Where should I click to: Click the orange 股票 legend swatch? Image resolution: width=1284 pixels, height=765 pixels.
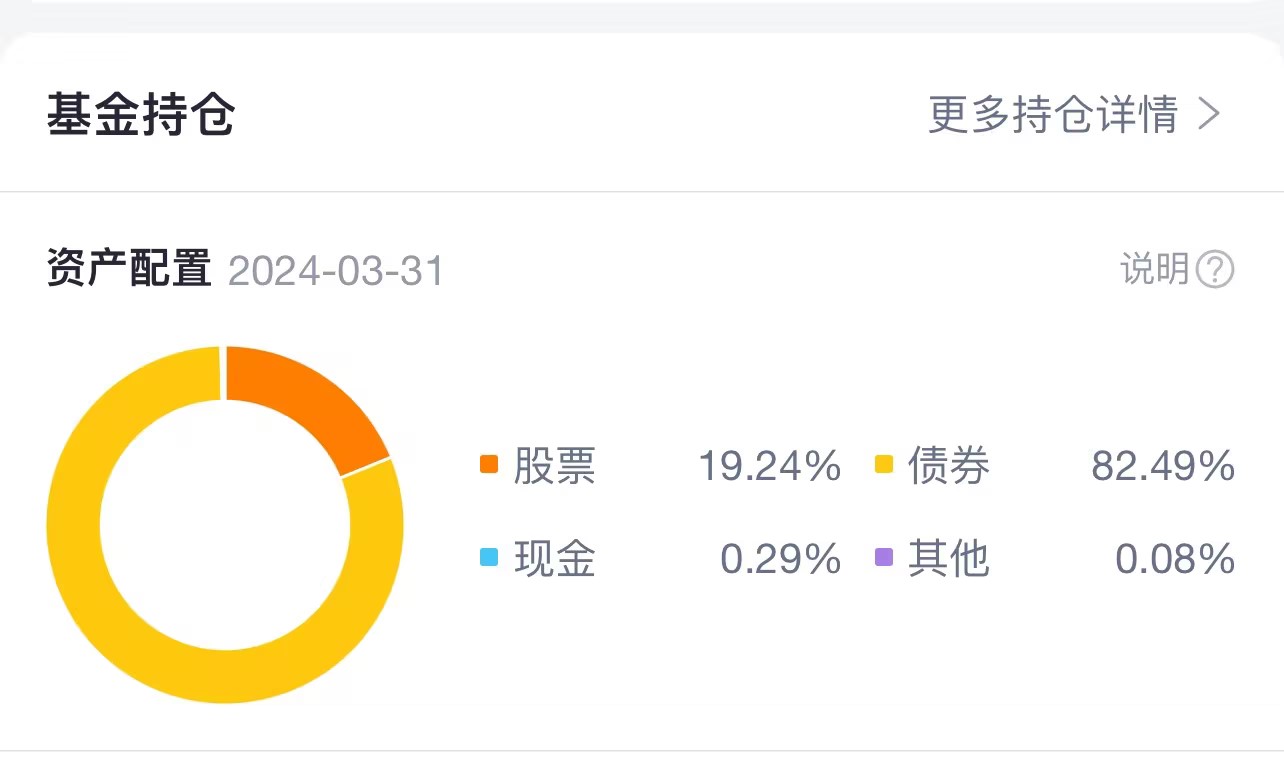(489, 464)
